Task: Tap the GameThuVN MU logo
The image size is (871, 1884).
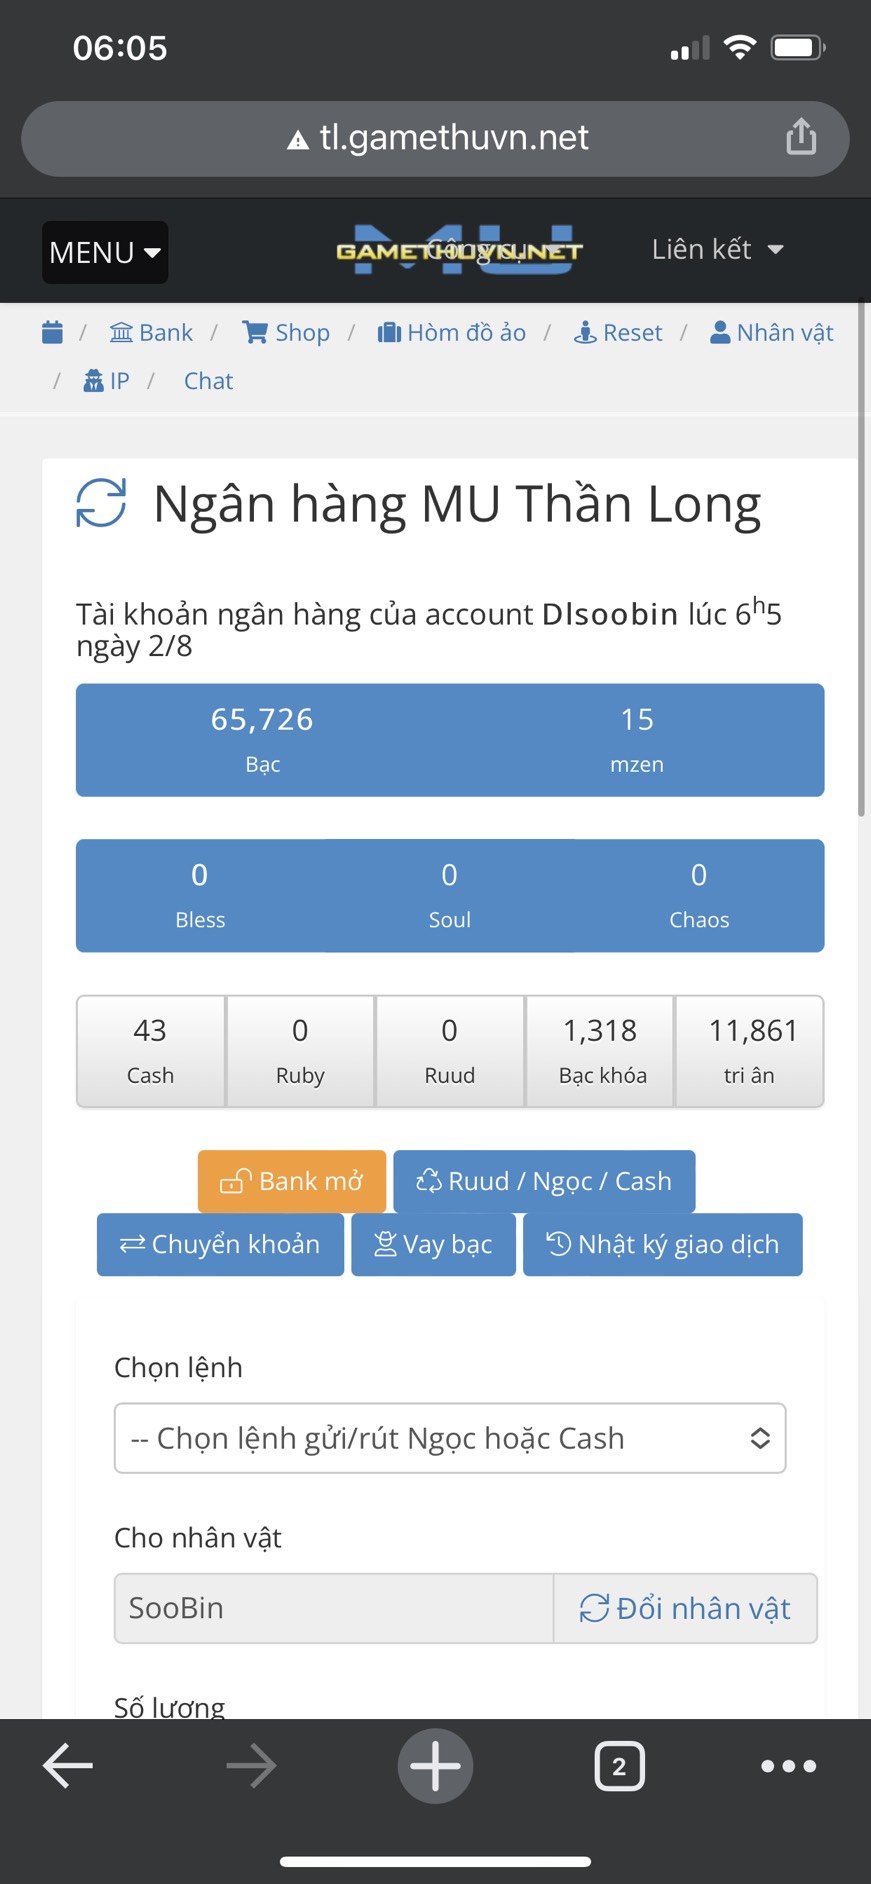Action: click(459, 250)
